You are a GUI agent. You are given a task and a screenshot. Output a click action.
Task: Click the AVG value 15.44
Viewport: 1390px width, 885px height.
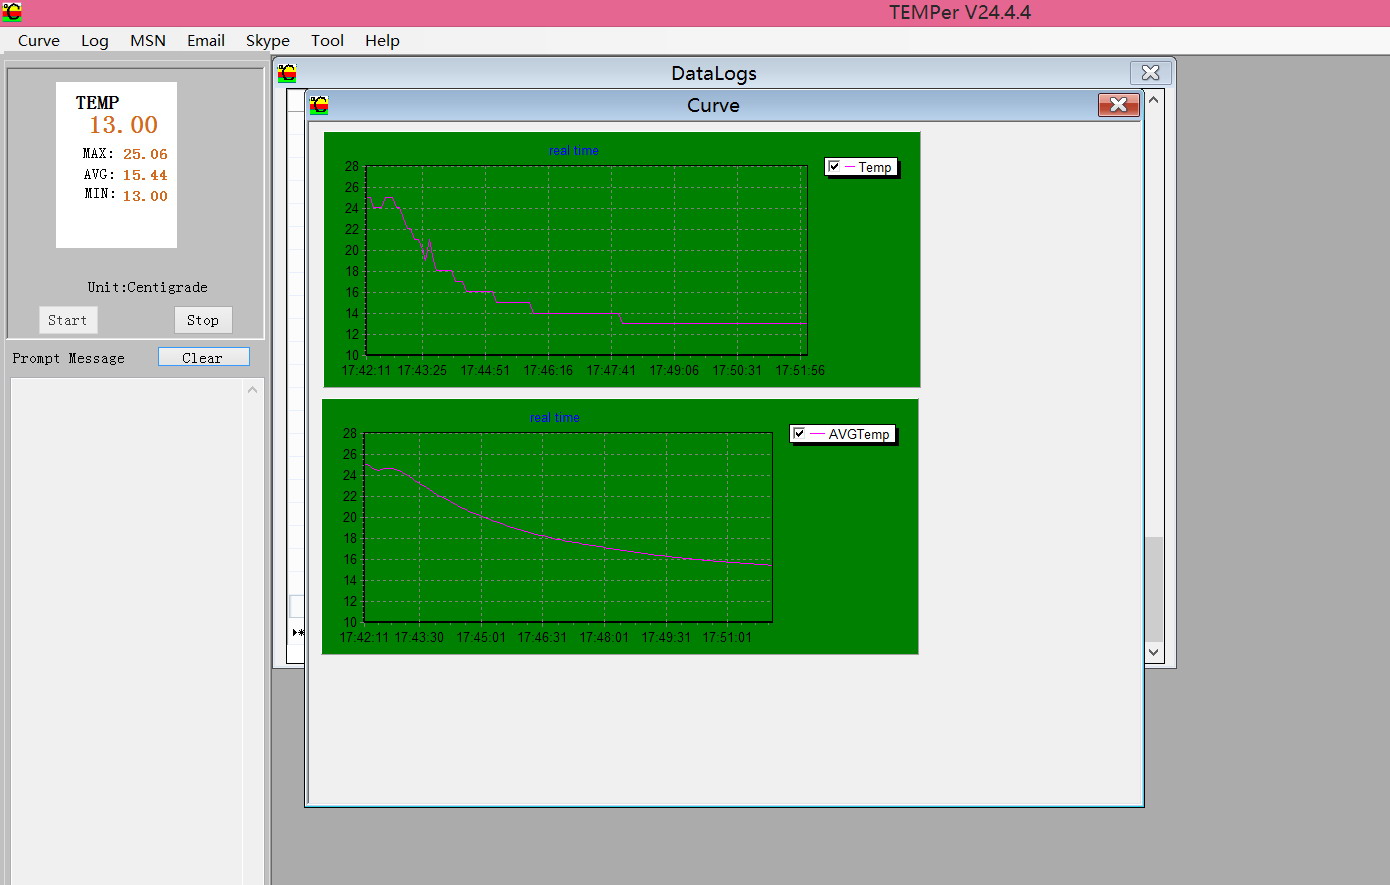coord(145,175)
